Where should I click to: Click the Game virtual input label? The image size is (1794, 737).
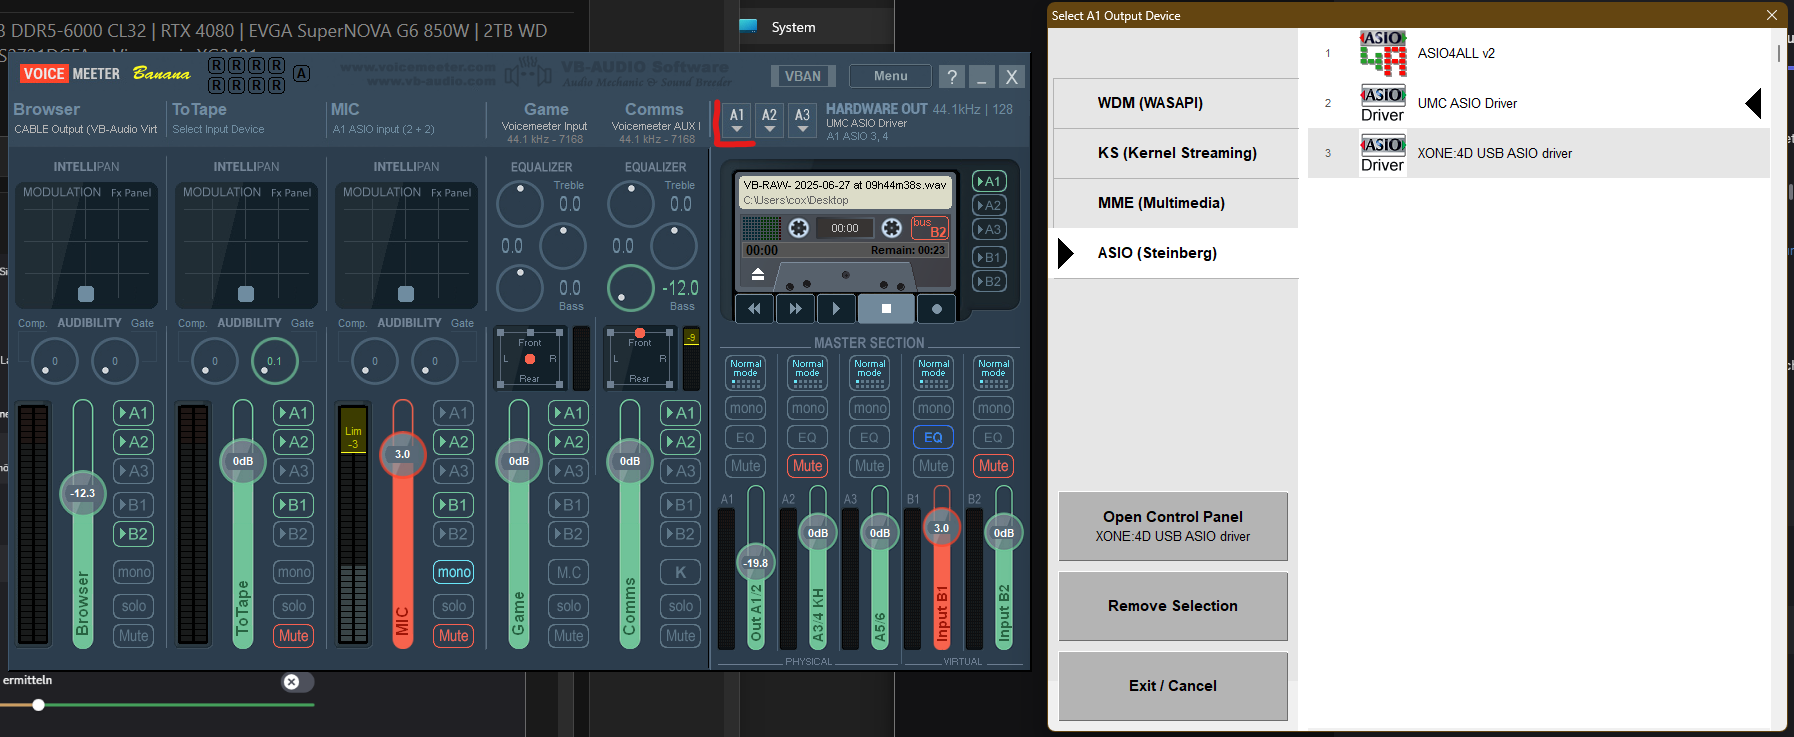(x=546, y=109)
